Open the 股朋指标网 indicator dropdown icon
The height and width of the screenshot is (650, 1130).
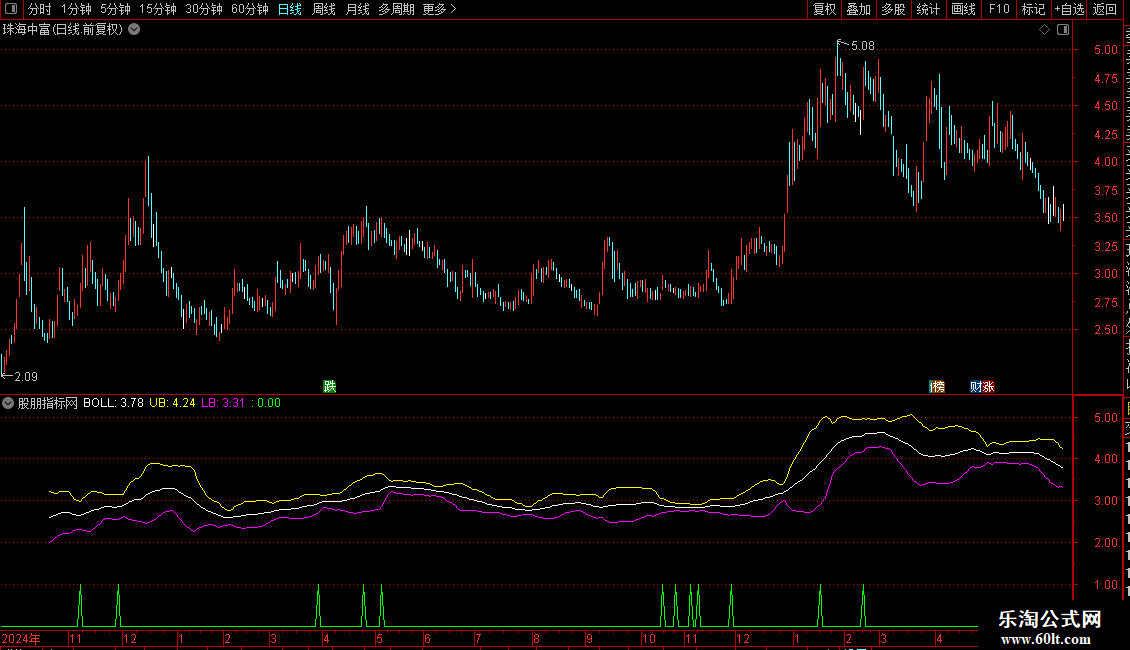8,404
